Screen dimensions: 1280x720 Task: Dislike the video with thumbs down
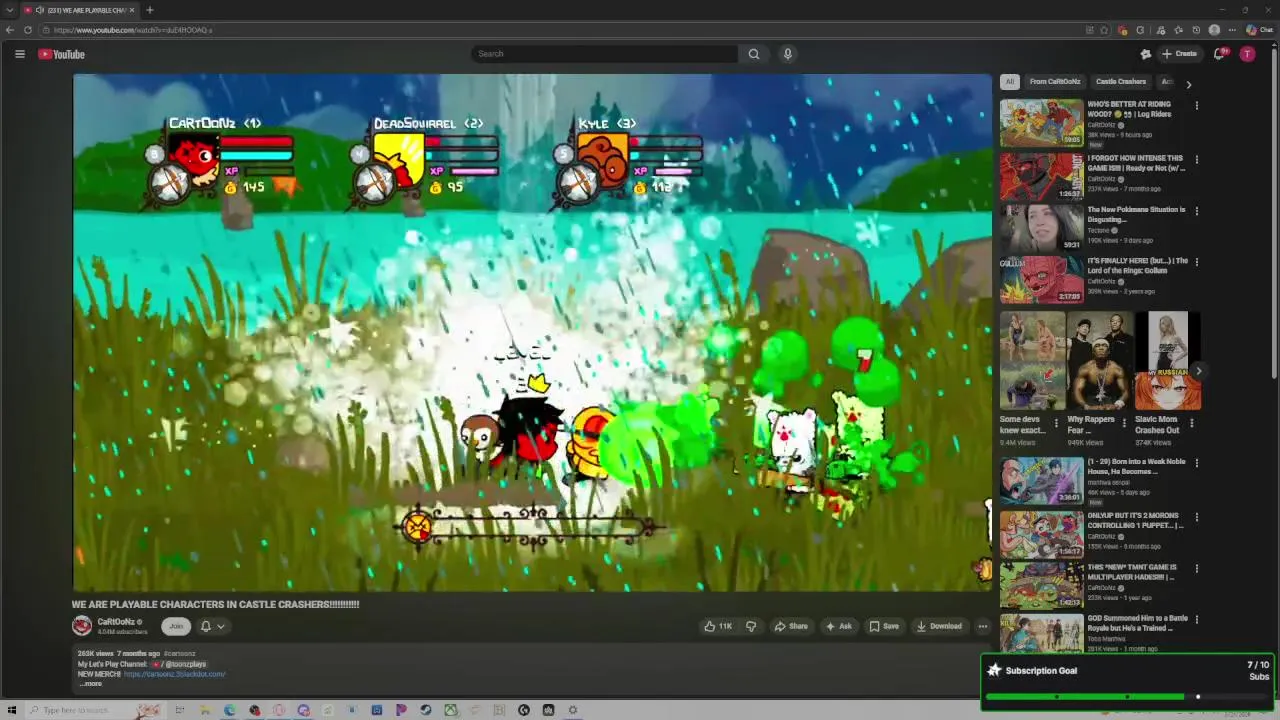tap(751, 626)
